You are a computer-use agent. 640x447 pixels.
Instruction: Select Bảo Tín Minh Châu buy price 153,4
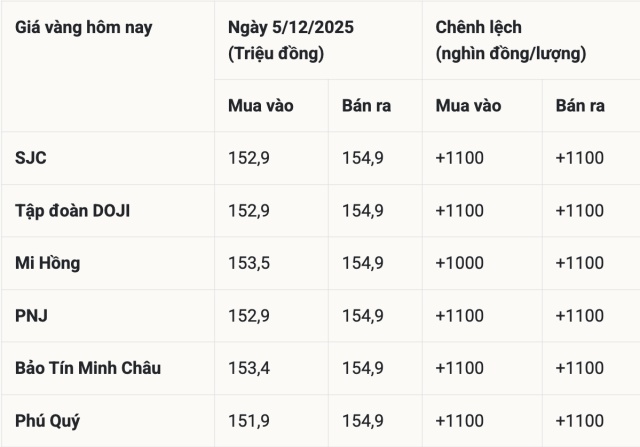[x=249, y=368]
